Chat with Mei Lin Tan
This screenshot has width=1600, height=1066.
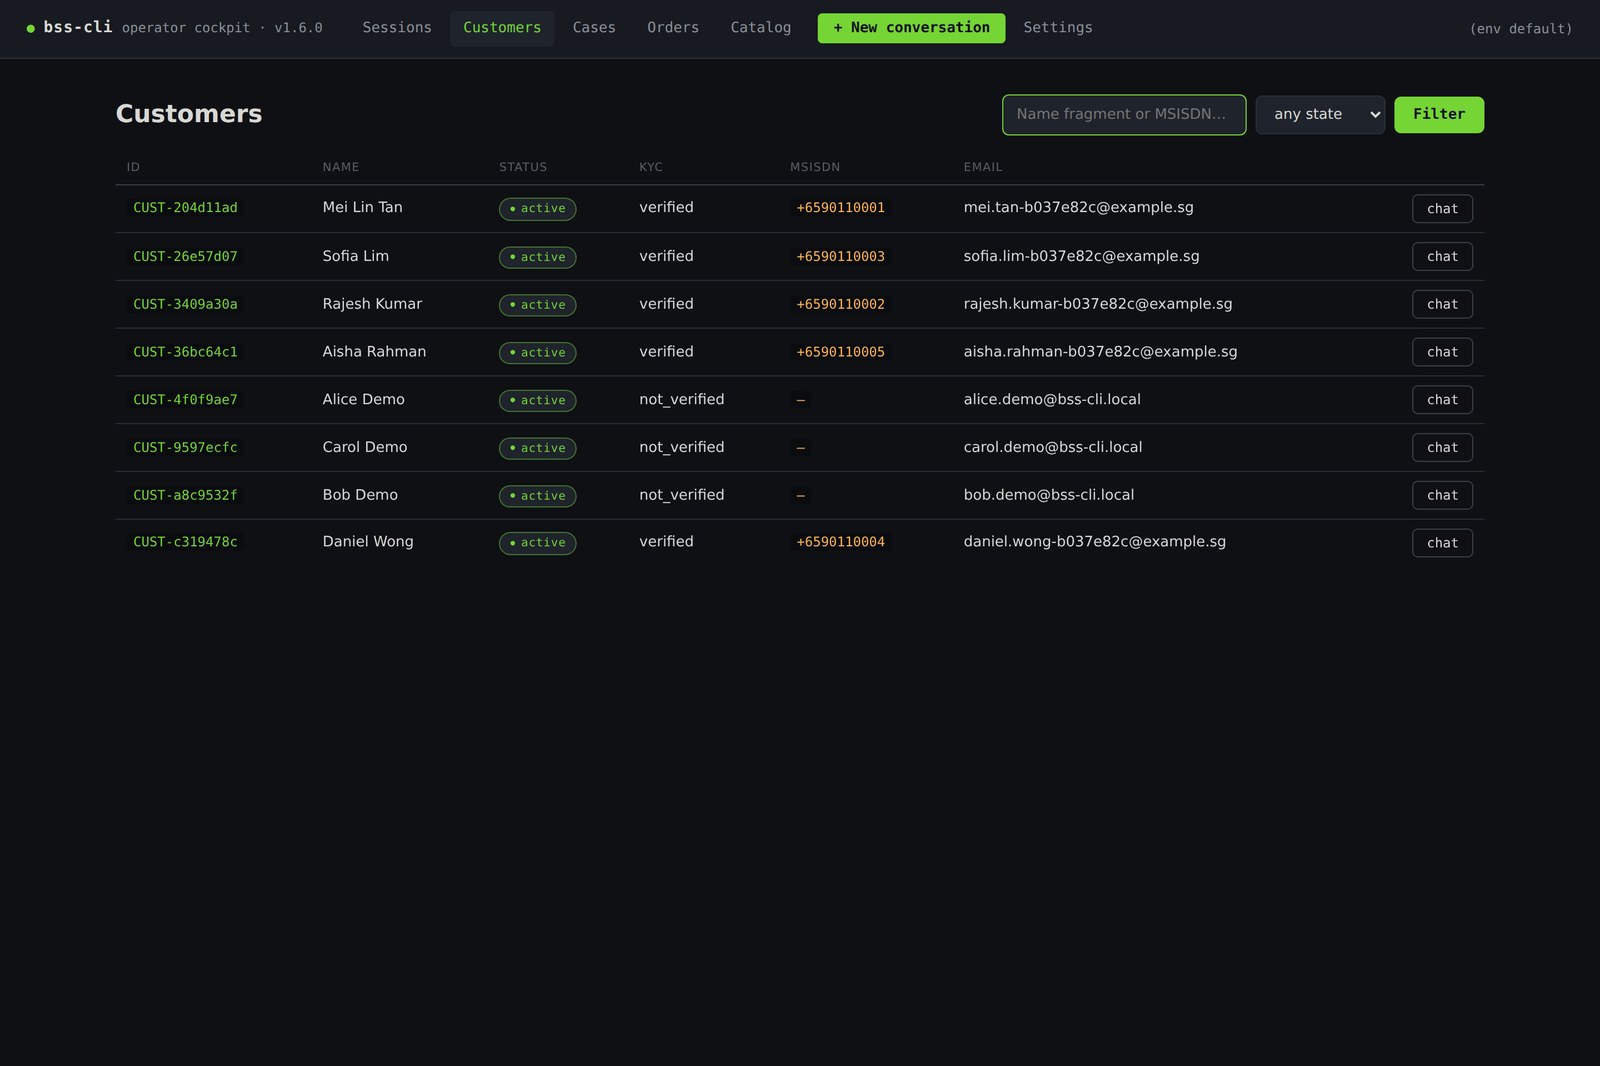pyautogui.click(x=1442, y=209)
